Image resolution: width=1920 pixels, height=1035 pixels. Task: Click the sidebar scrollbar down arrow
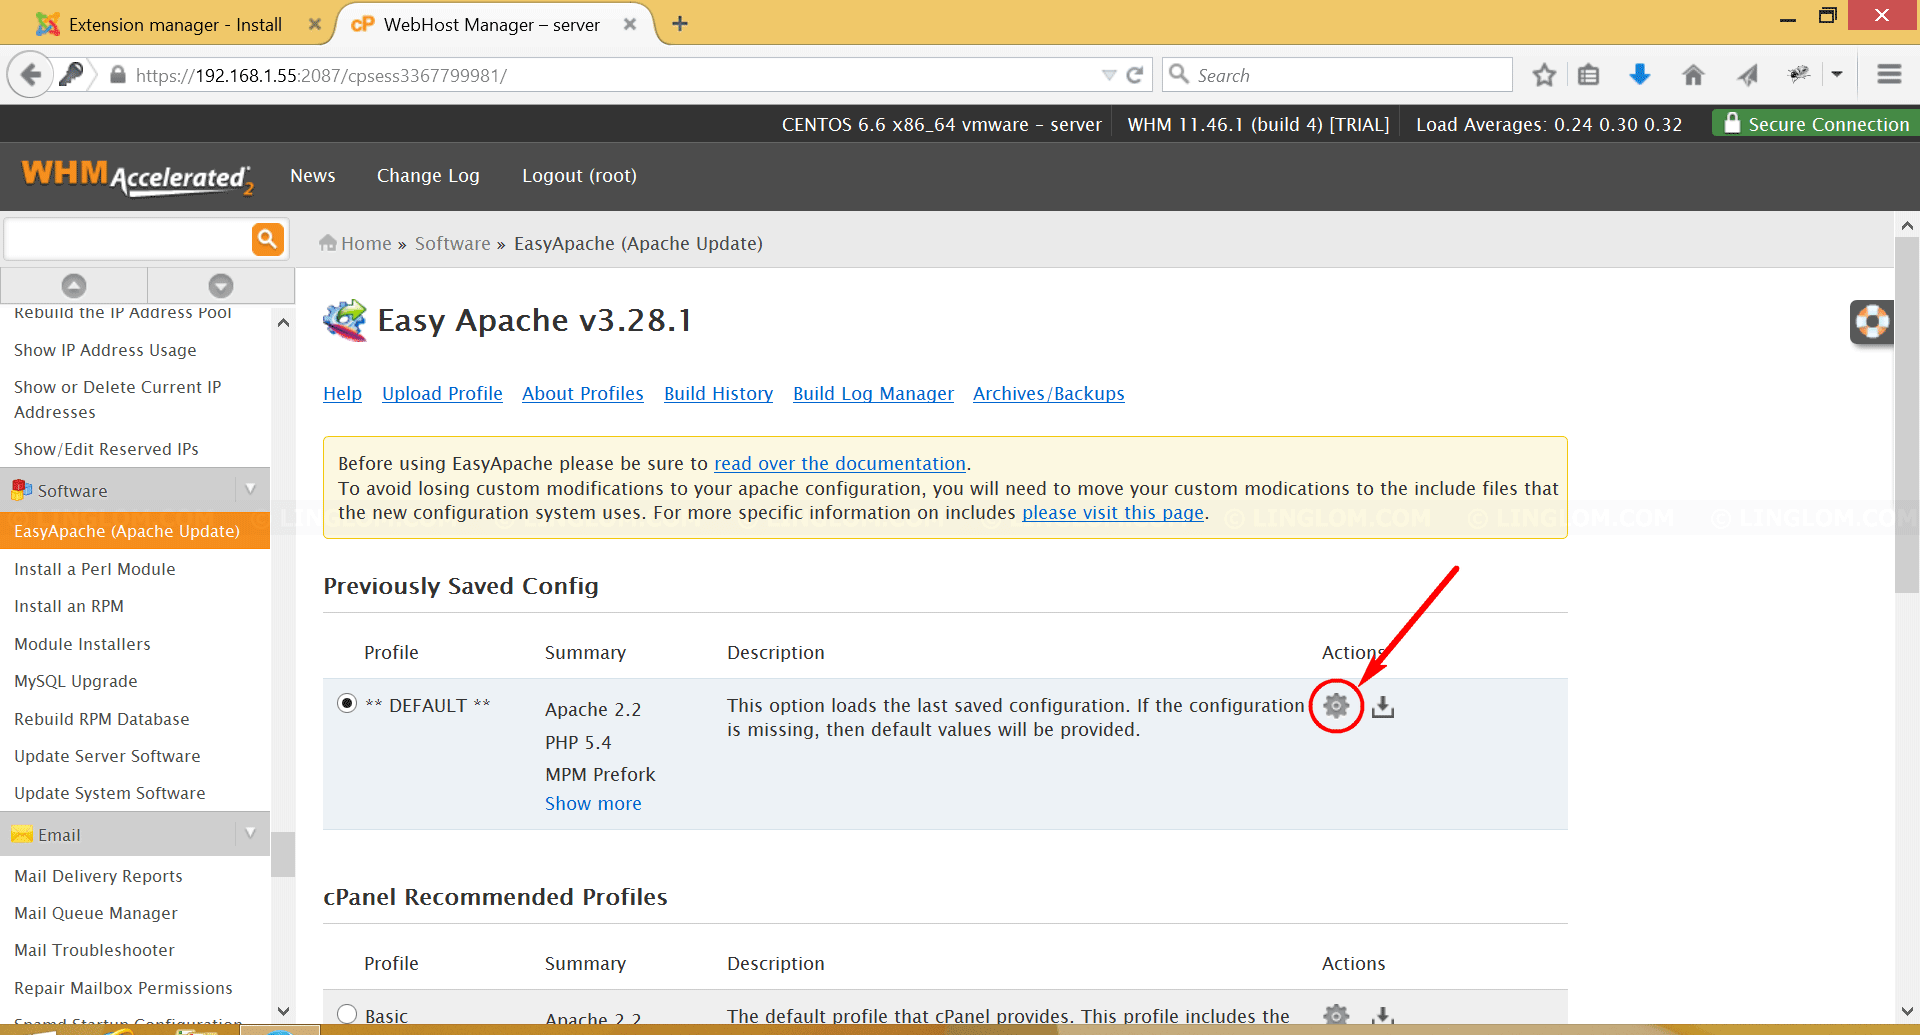(283, 1011)
